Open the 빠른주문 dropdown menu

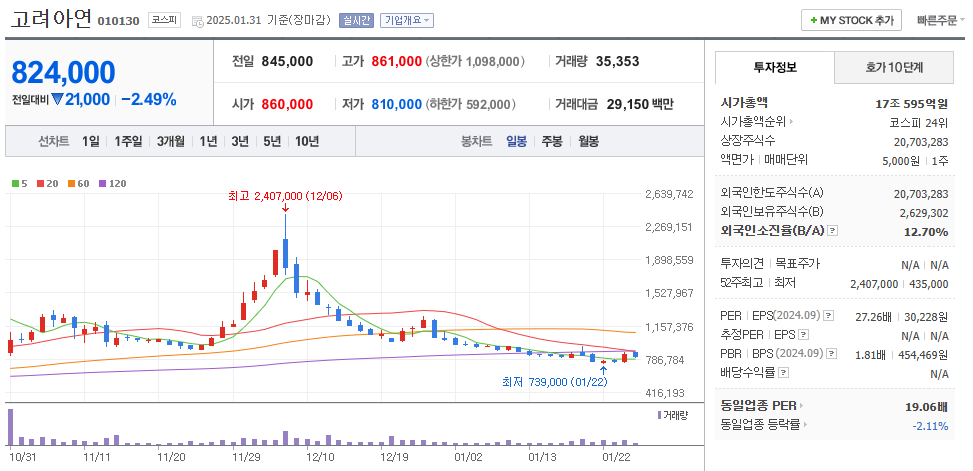click(x=940, y=20)
